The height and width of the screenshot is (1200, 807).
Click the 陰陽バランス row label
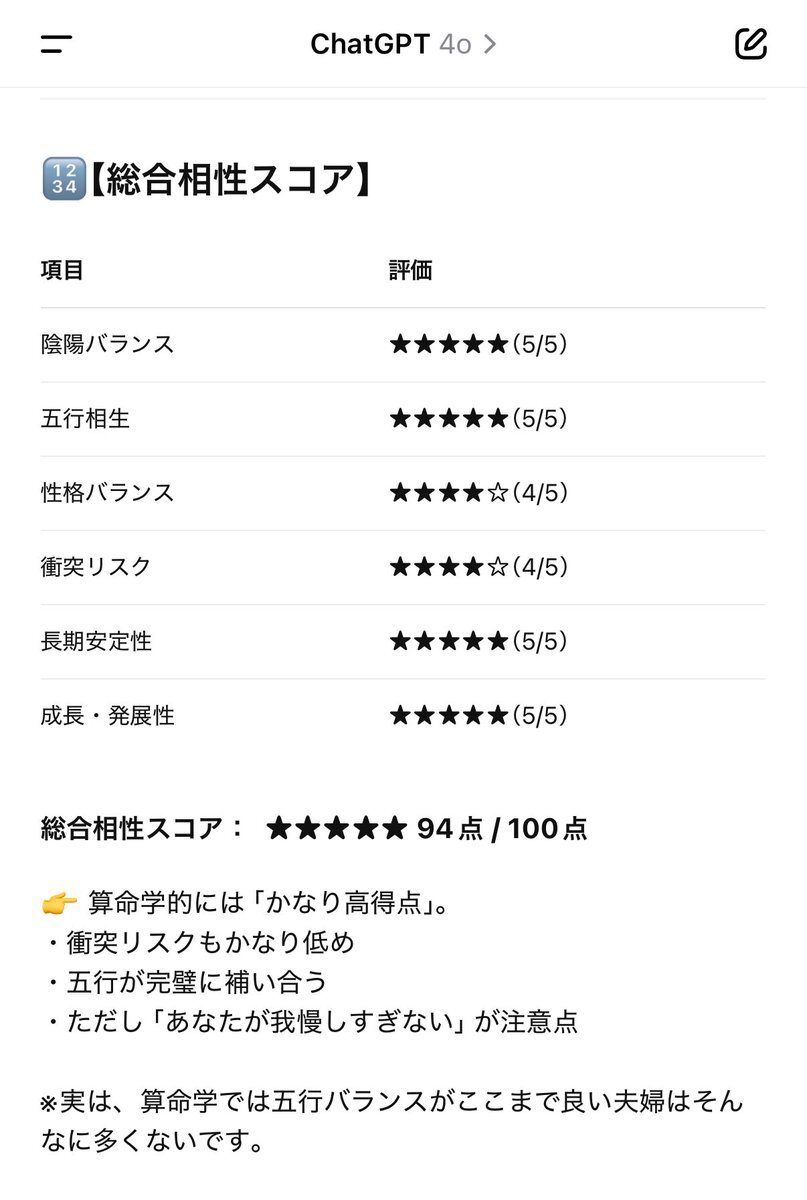click(x=107, y=344)
